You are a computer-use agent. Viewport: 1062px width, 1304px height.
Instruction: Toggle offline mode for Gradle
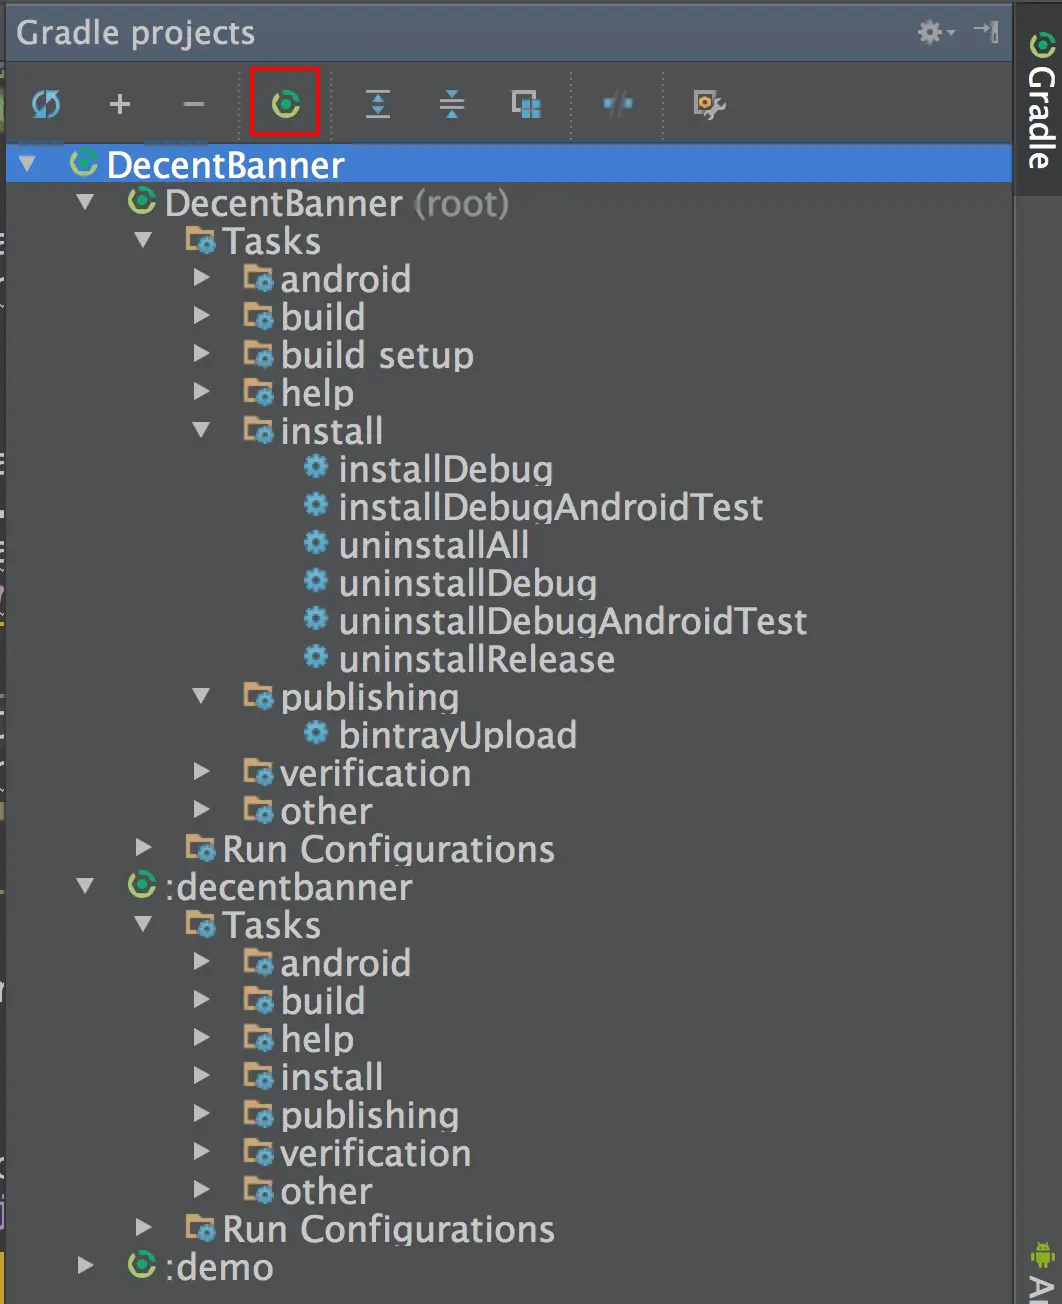pyautogui.click(x=617, y=103)
